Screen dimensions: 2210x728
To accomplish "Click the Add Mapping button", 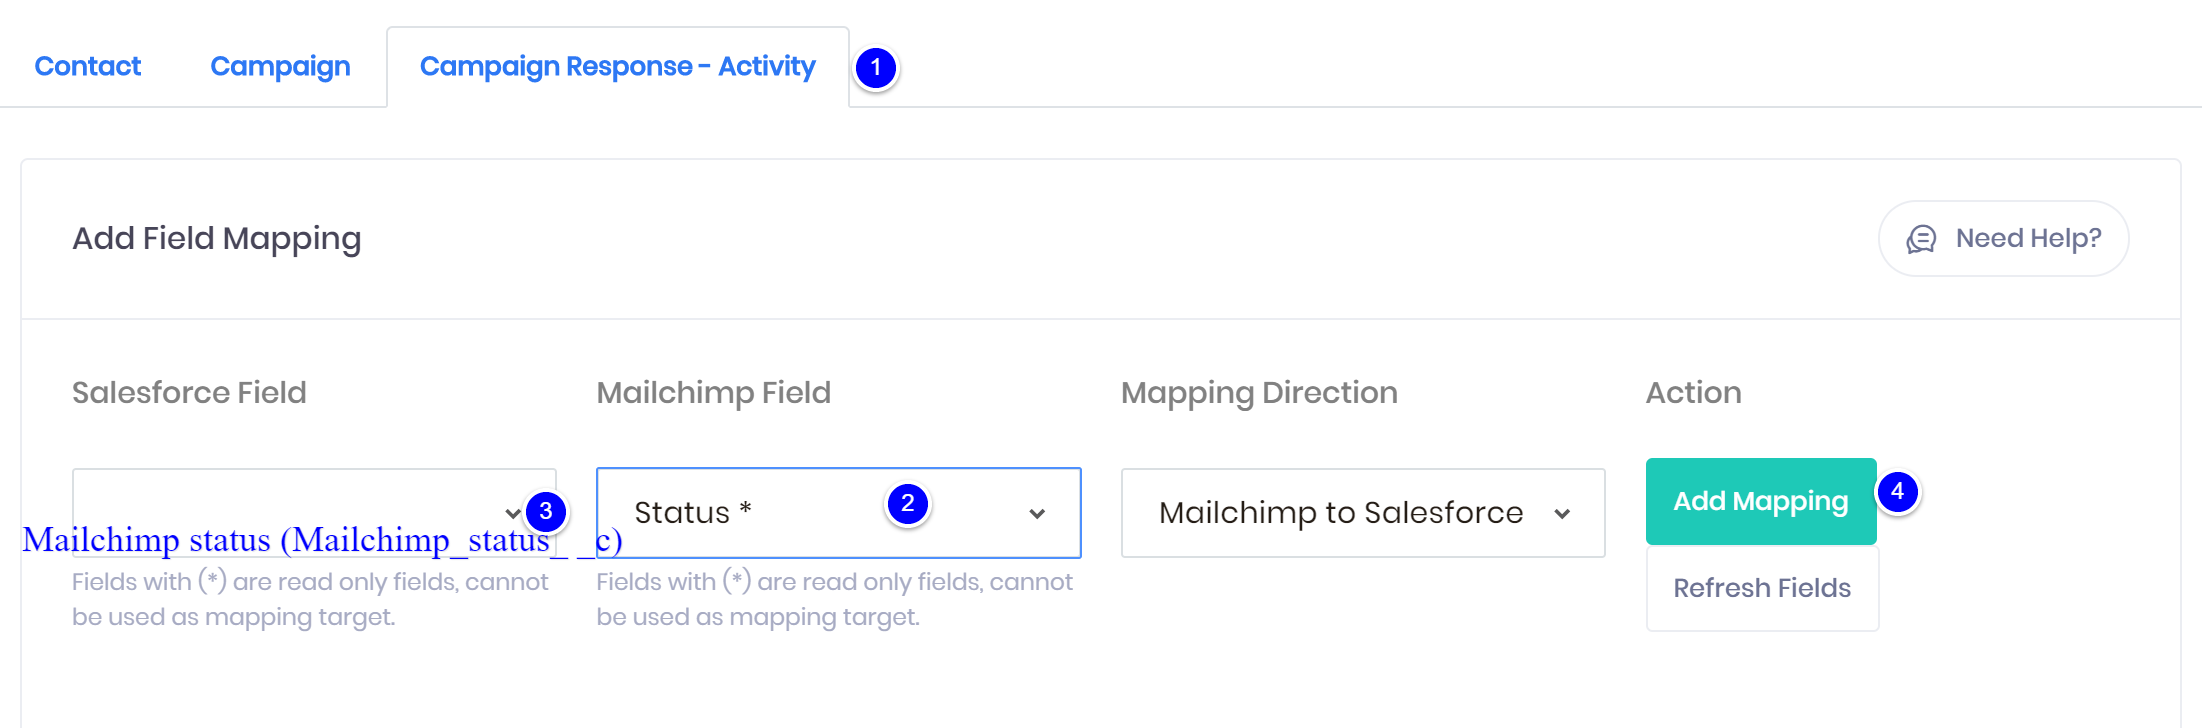I will pos(1761,501).
